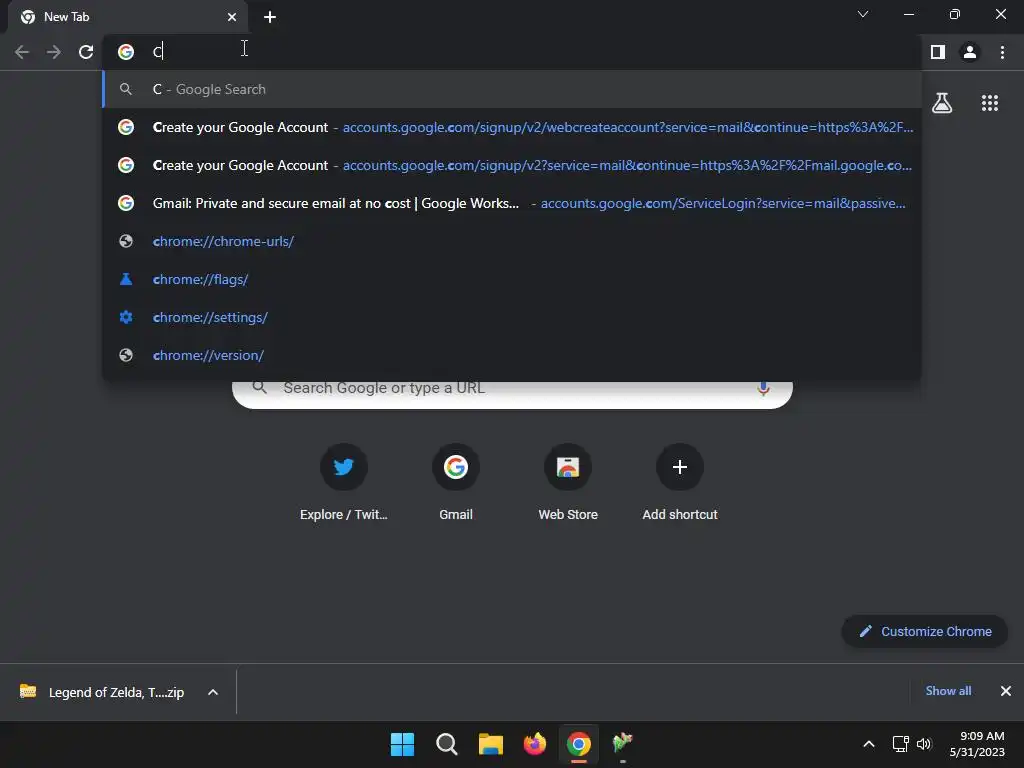This screenshot has width=1024, height=768.
Task: Pick the signup/v2?service=mail suggestion
Action: tap(512, 165)
